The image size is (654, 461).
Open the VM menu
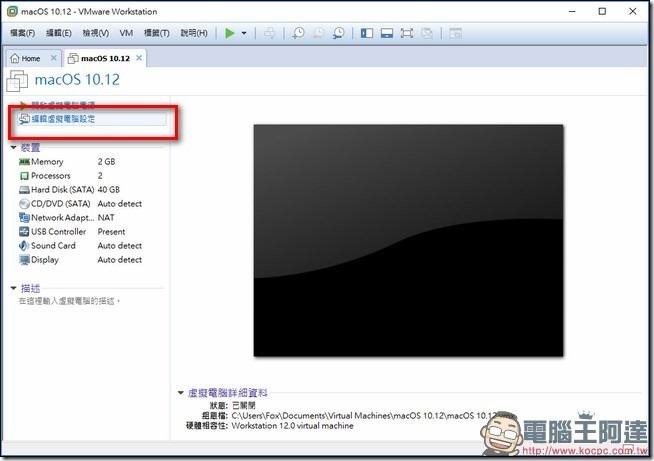[x=126, y=33]
